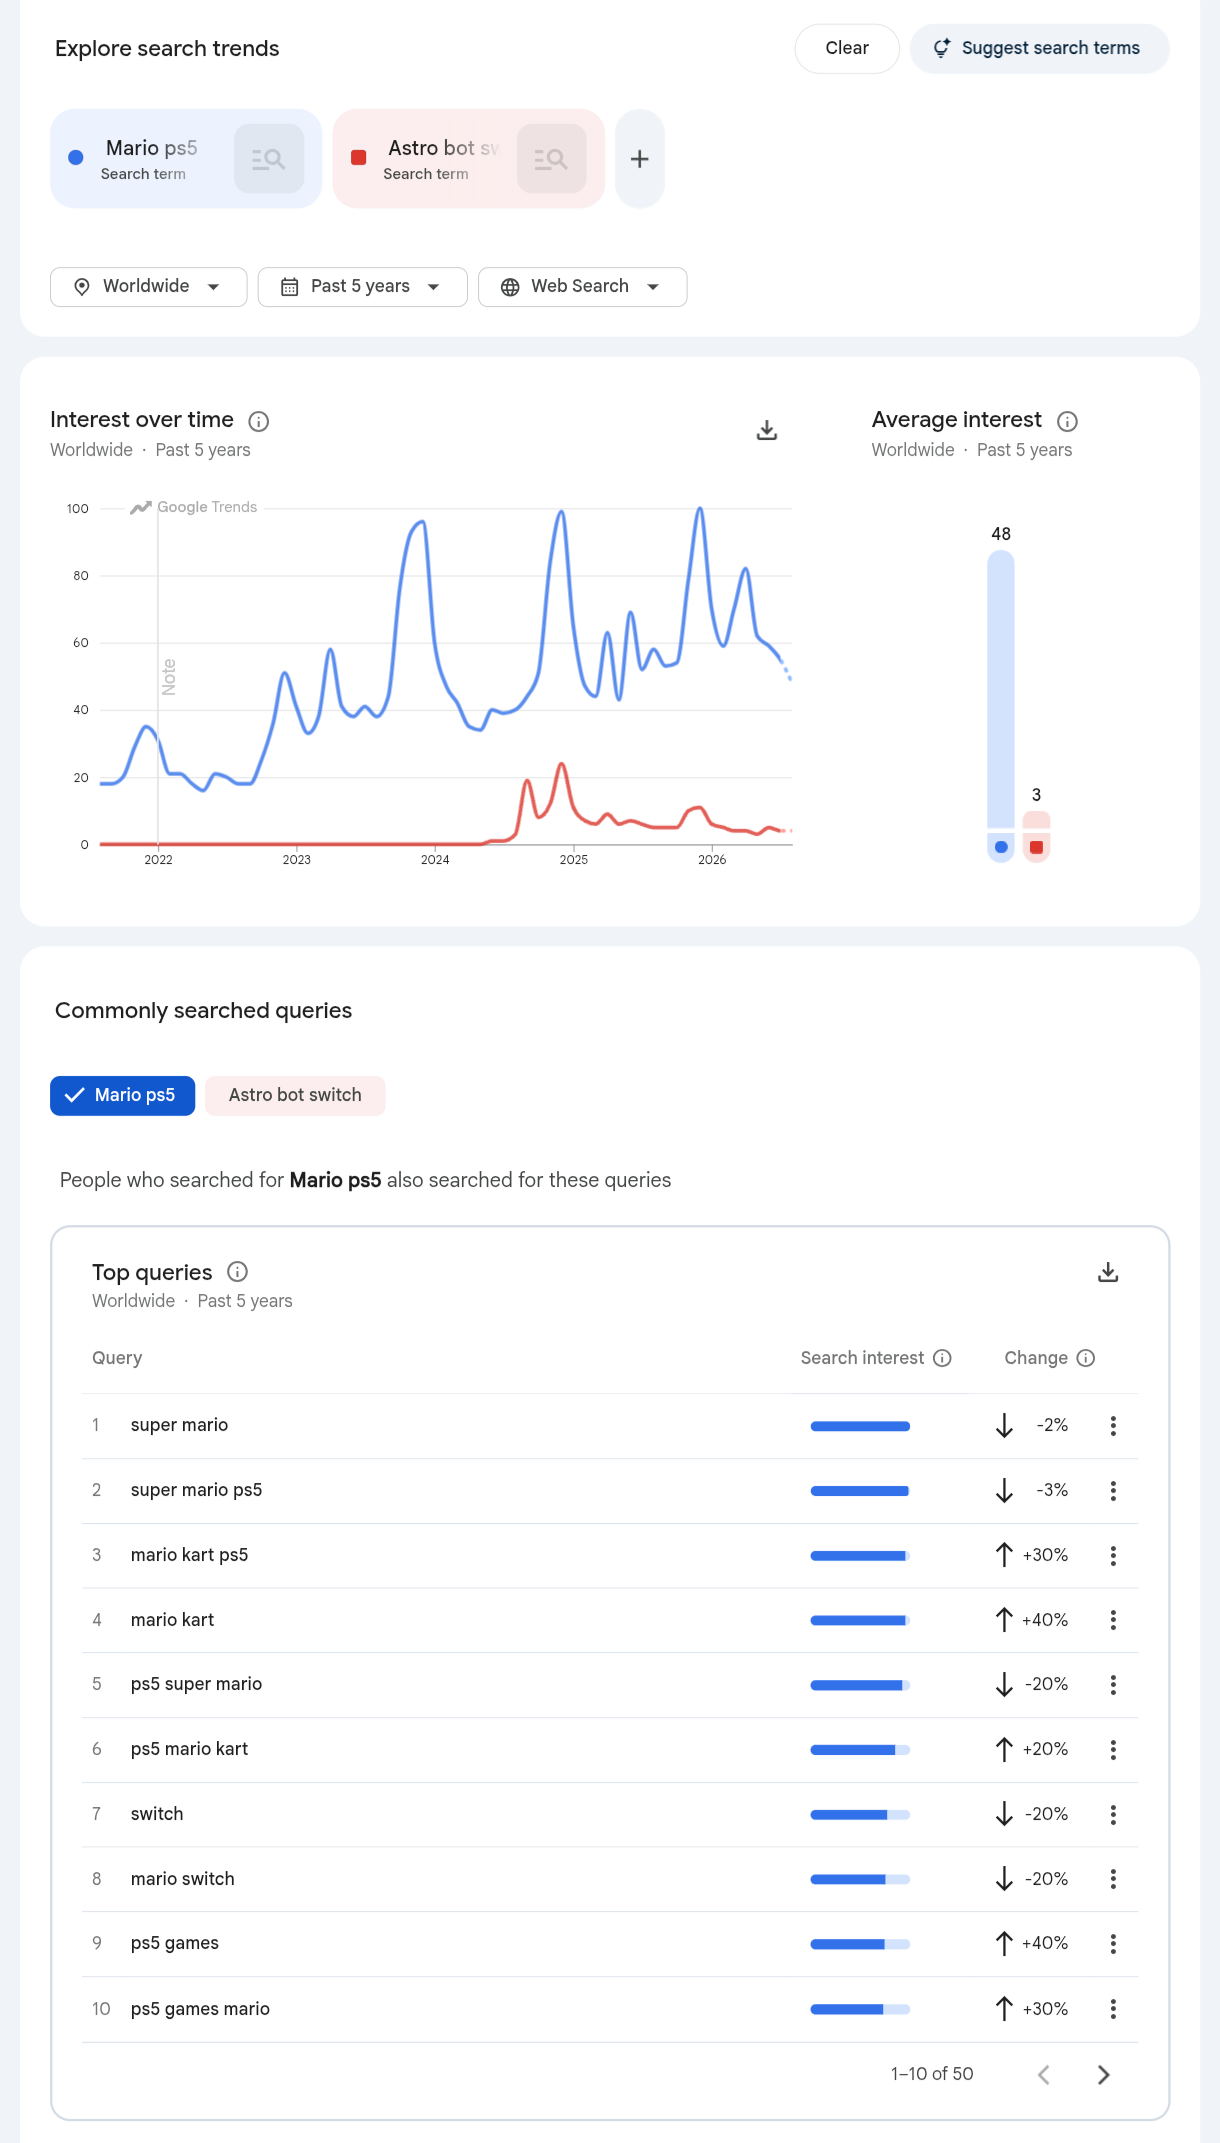Screen dimensions: 1220x2143
Task: Open search explorer icon for Mario ps5
Action: [x=268, y=159]
